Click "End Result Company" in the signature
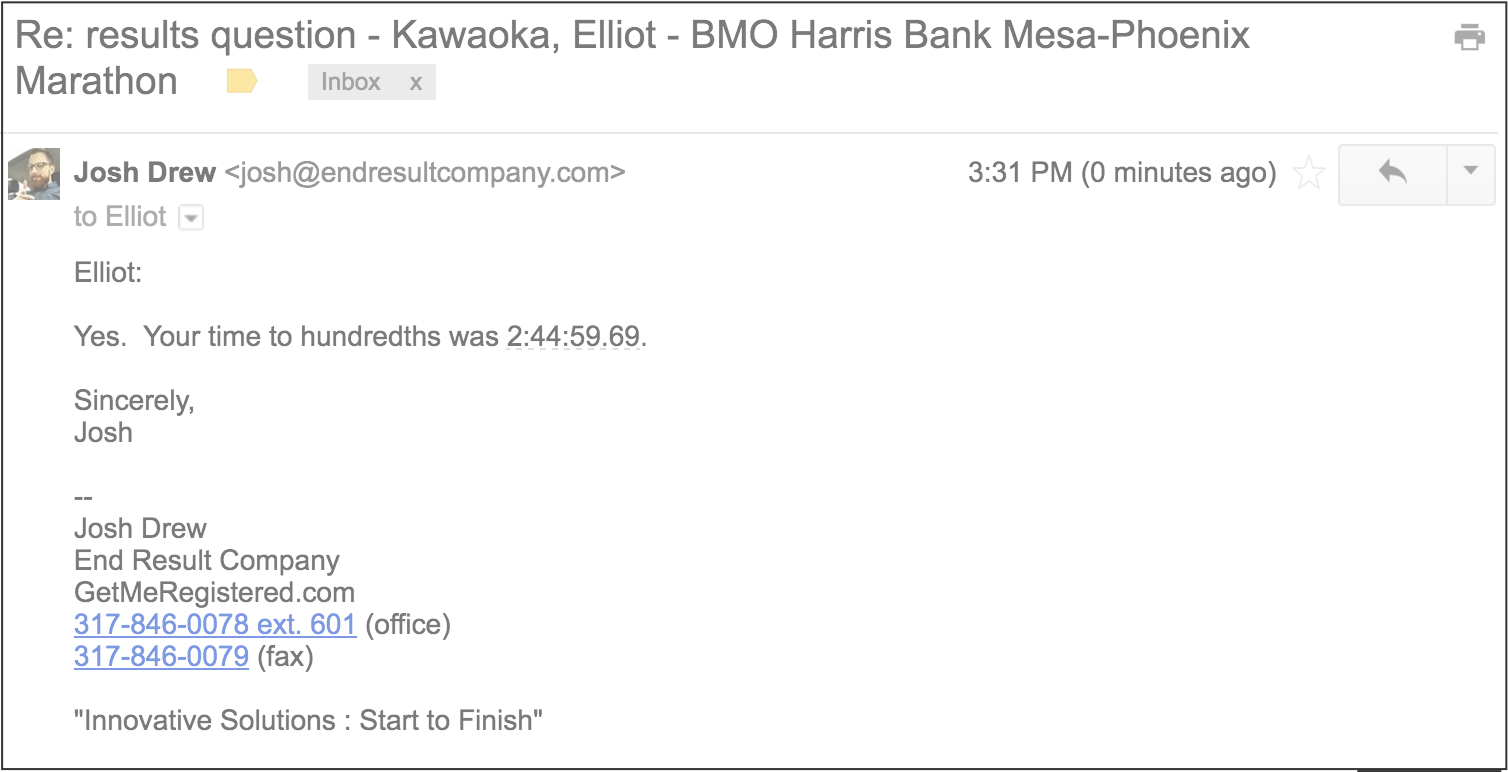Viewport: 1508px width, 772px height. click(207, 561)
